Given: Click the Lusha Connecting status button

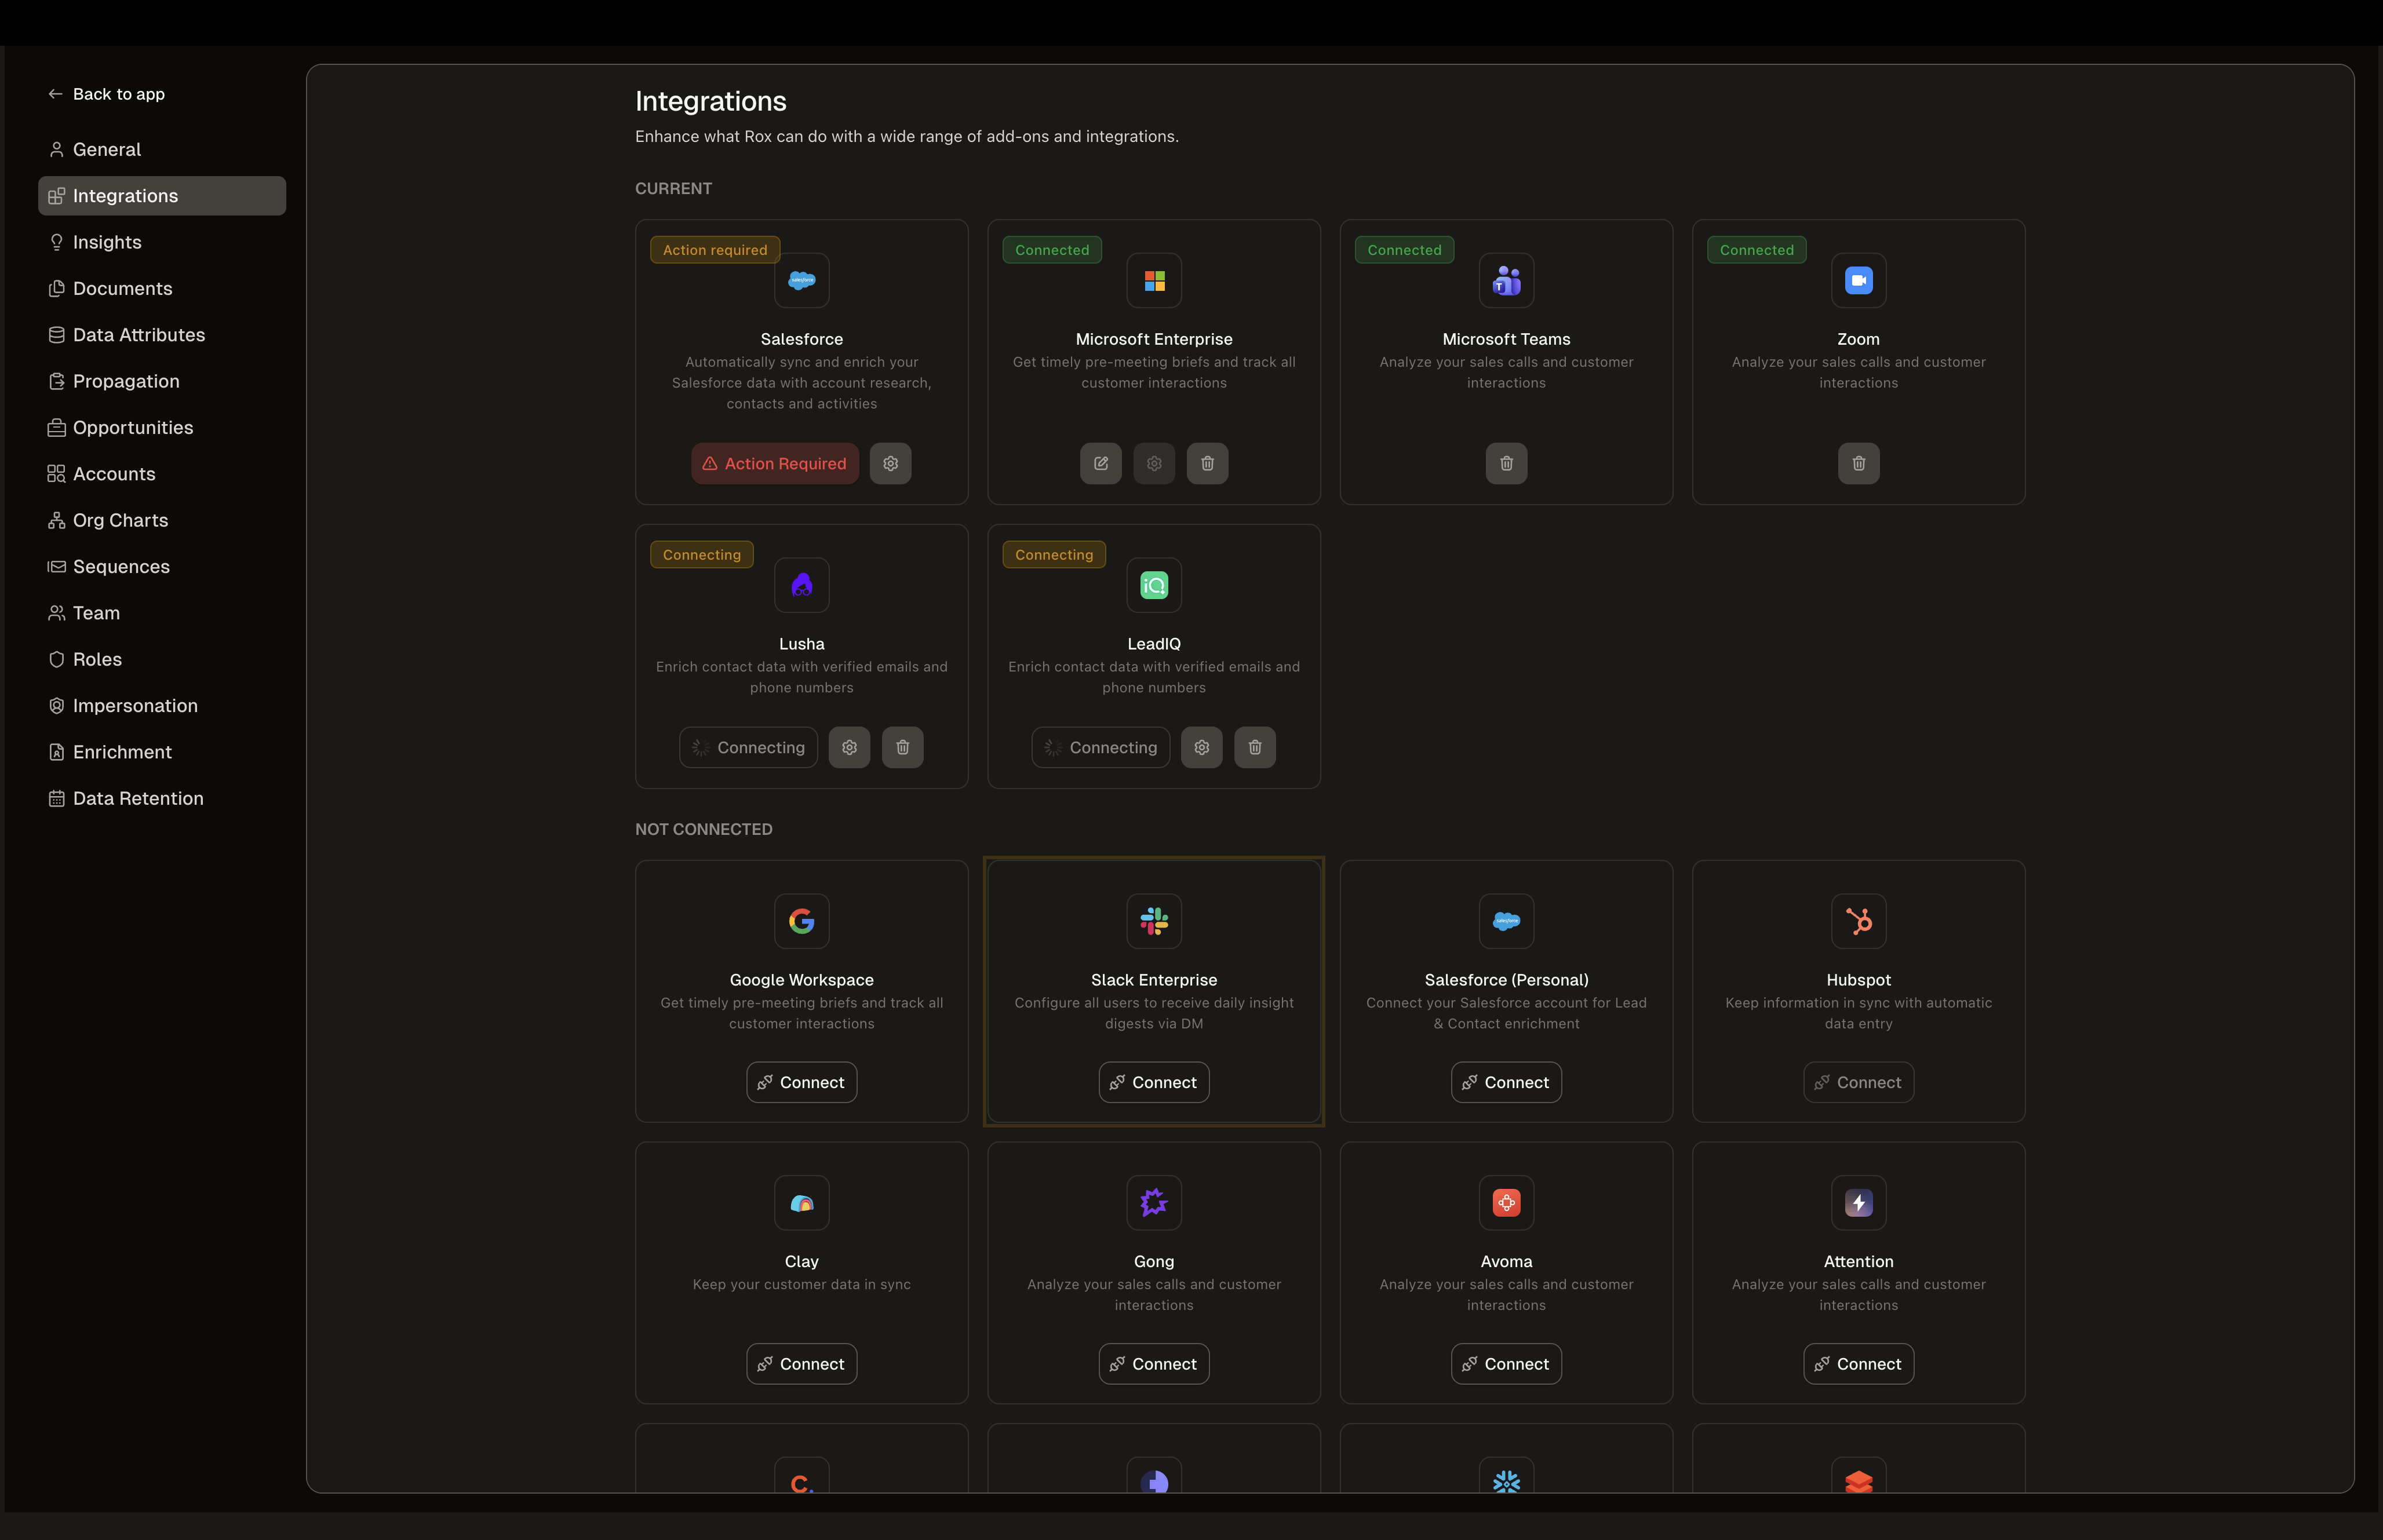Looking at the screenshot, I should pos(748,748).
